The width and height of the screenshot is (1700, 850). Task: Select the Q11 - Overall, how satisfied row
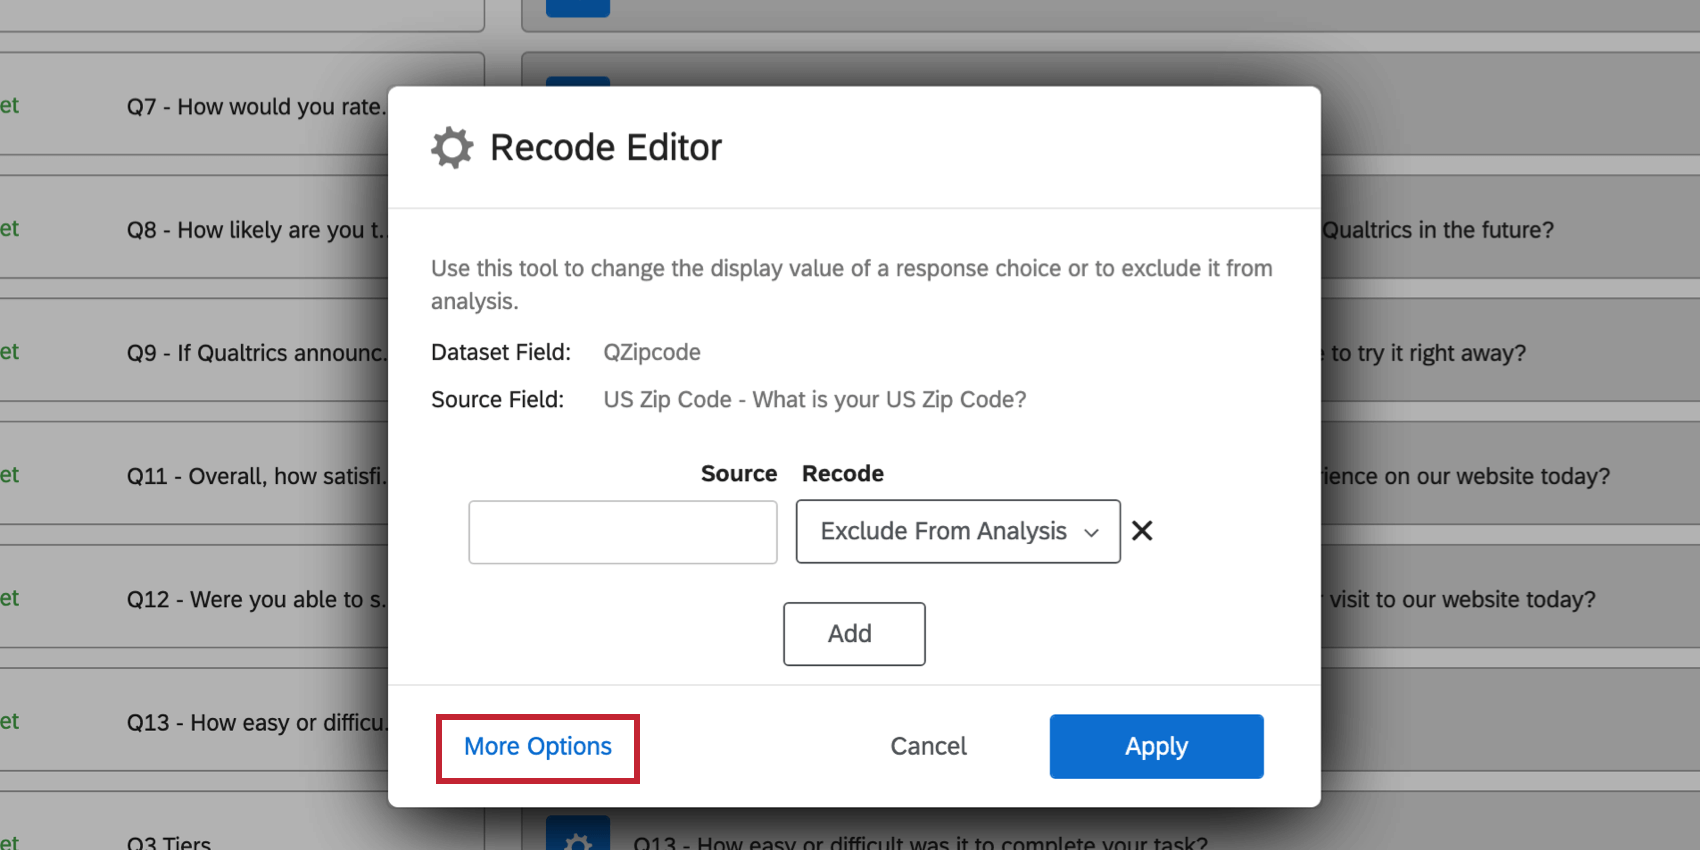[x=255, y=476]
